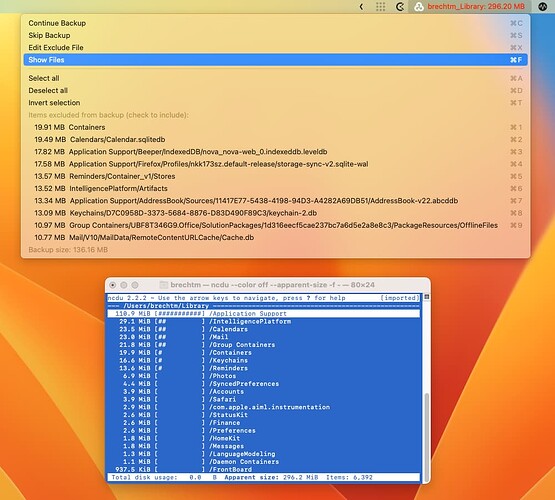Screen dimensions: 555x500
Task: Select /Safari row in ncdu
Action: point(264,400)
